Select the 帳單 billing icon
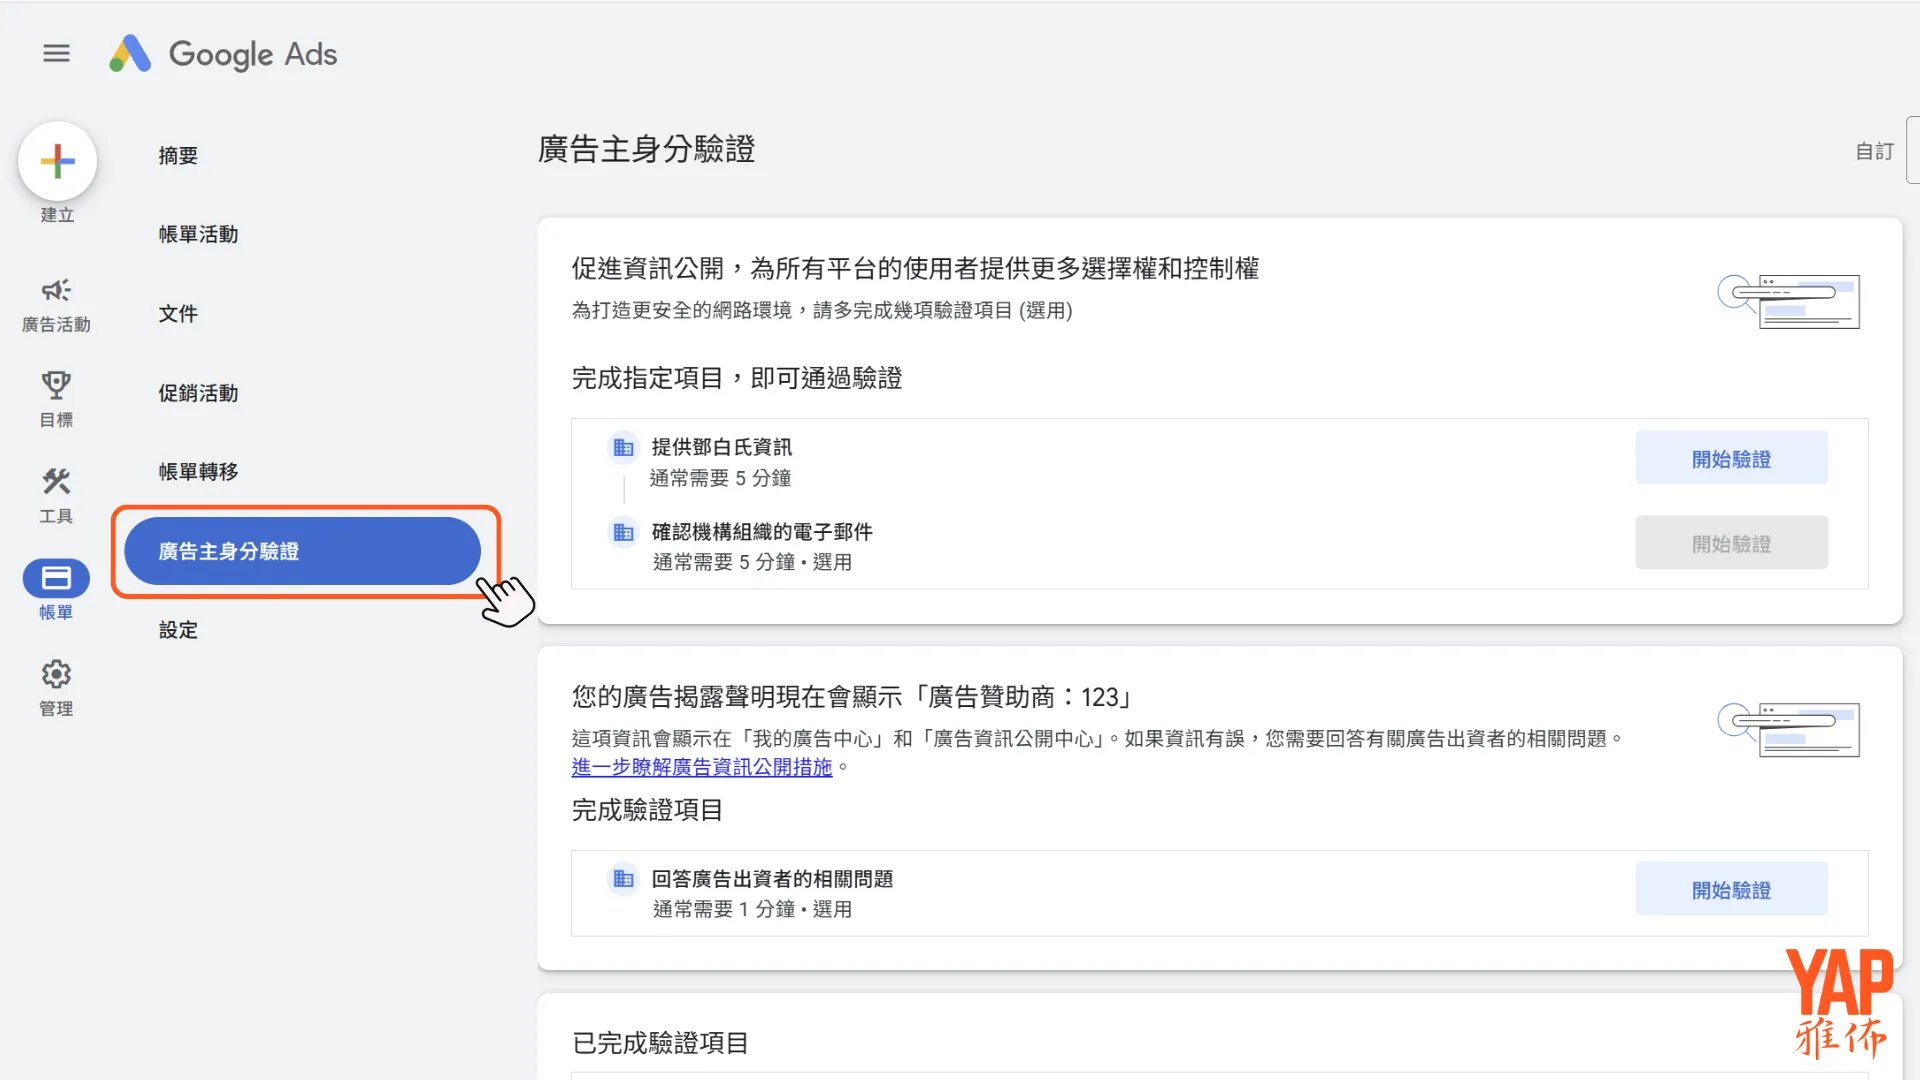 coord(56,578)
